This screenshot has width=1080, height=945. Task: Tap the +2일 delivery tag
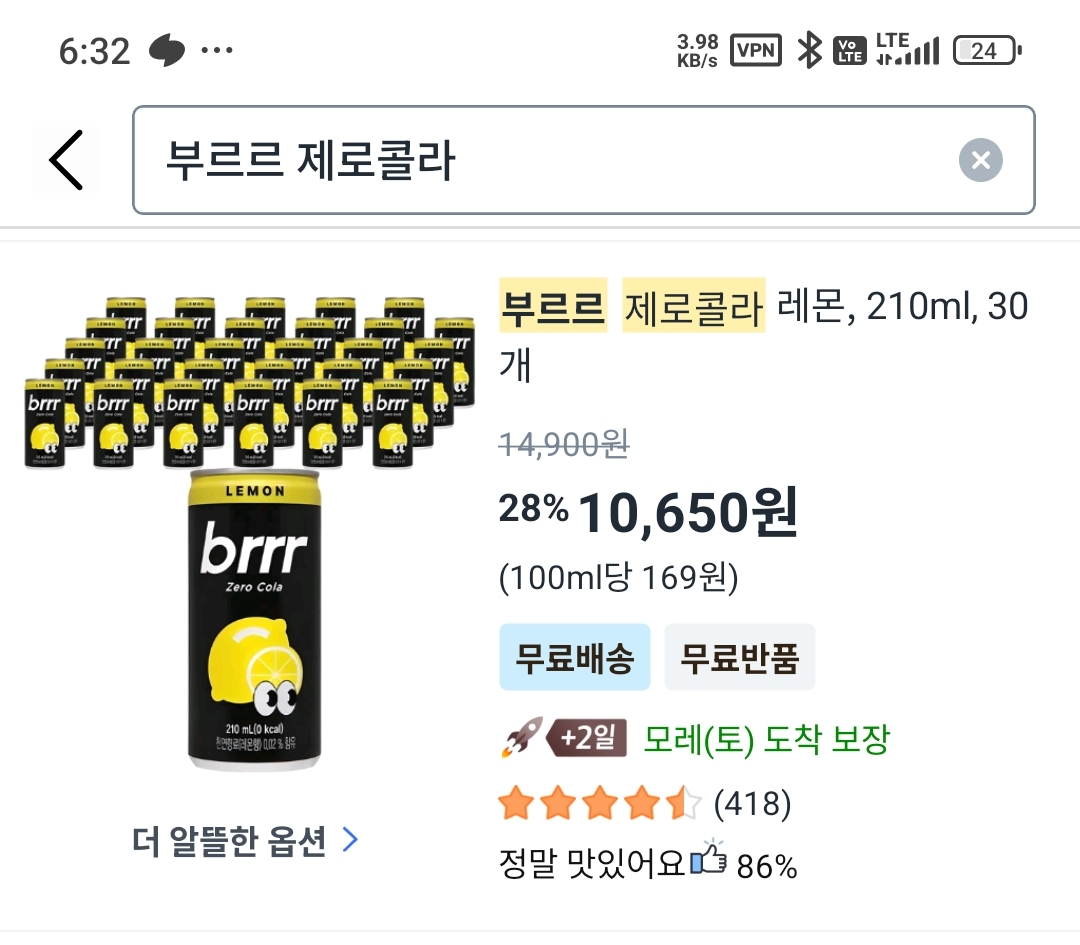tap(588, 739)
